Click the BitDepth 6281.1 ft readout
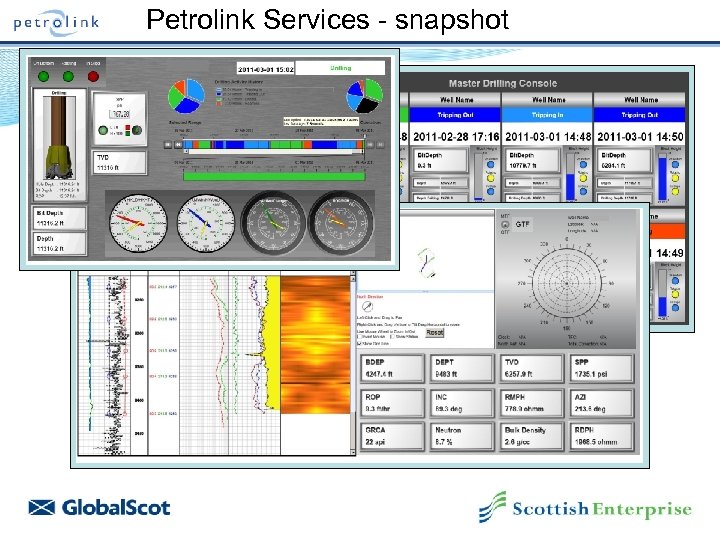Screen dimensions: 720x540 624,160
